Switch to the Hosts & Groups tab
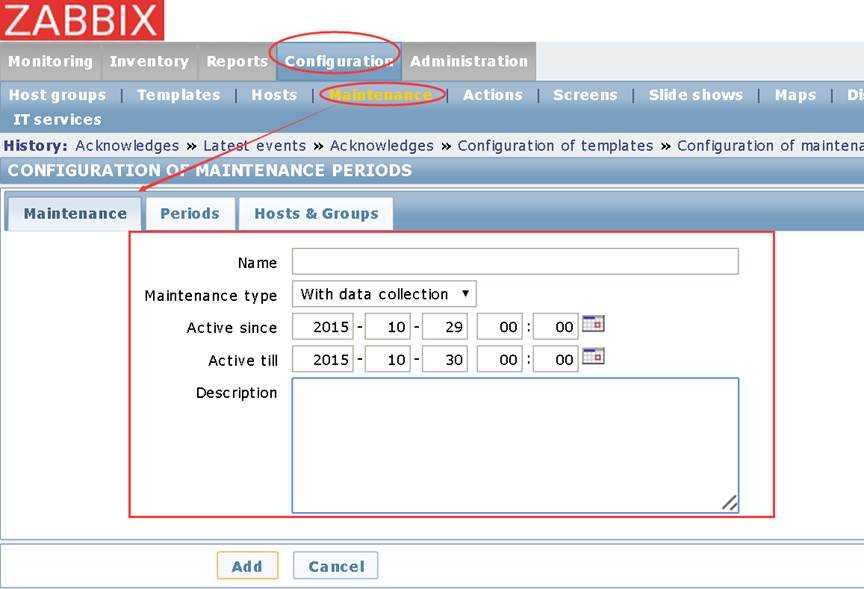 pyautogui.click(x=316, y=214)
